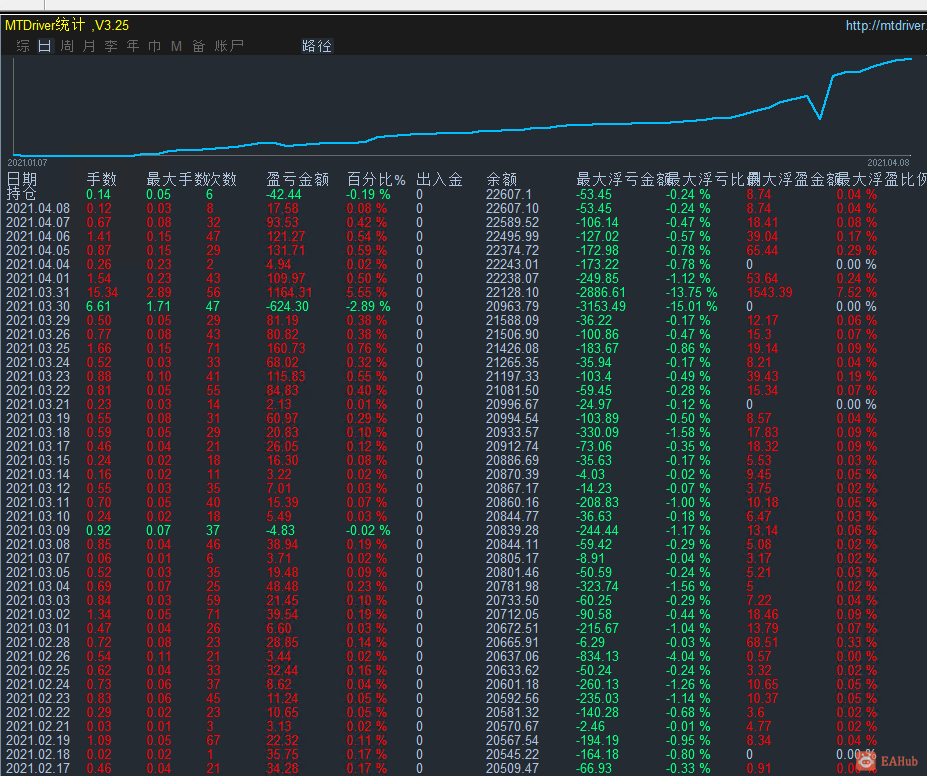Click floating loss ratio -13.75 %

691,293
